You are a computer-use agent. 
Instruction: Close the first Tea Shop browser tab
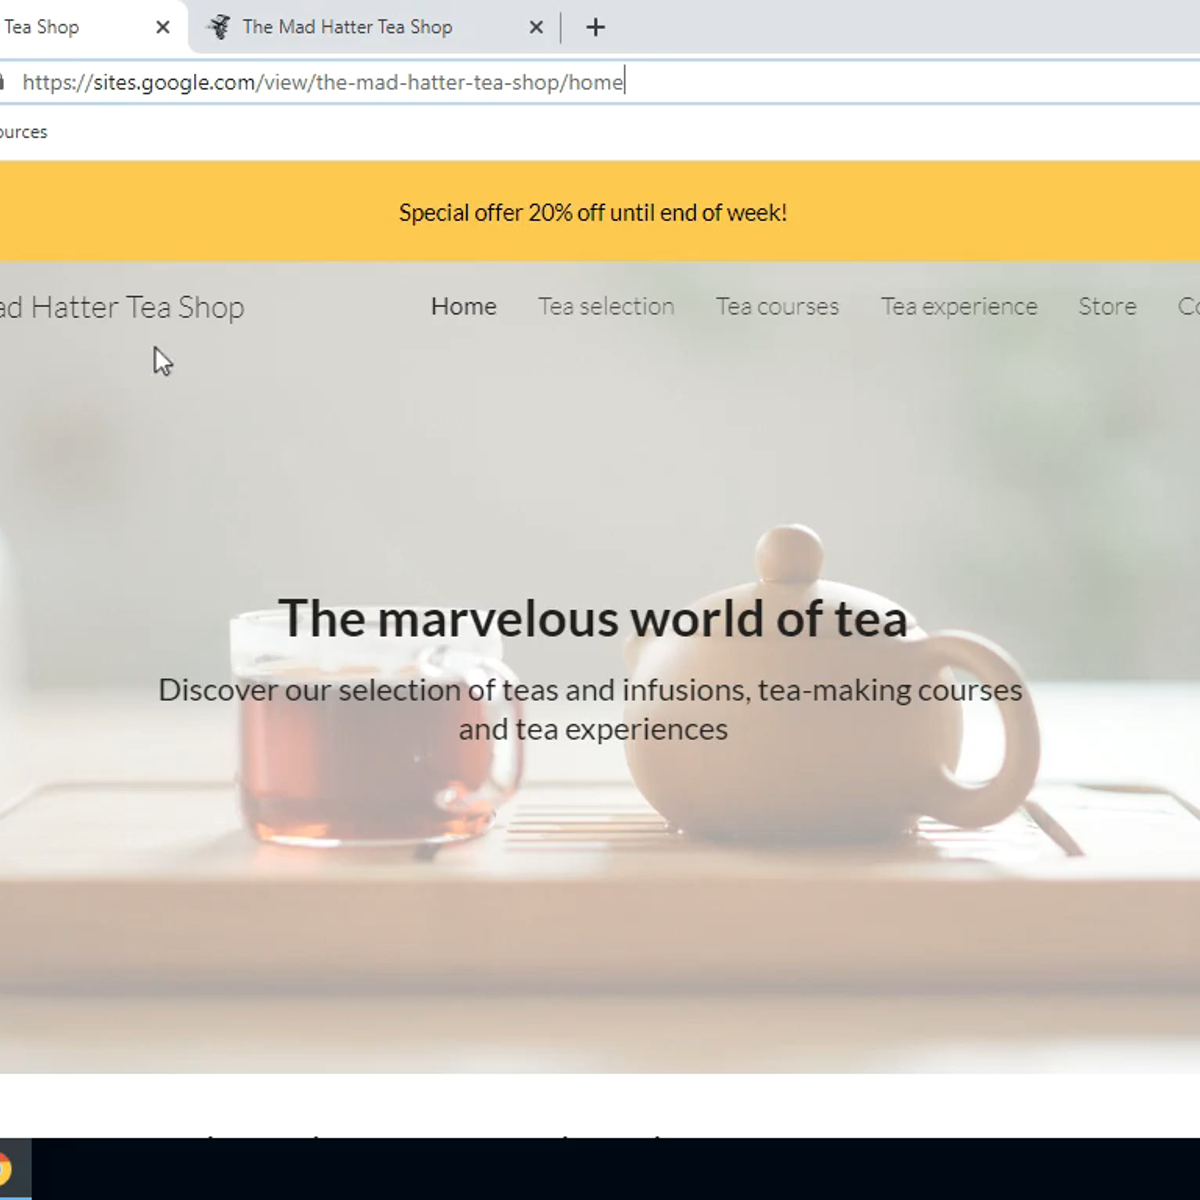click(x=163, y=28)
